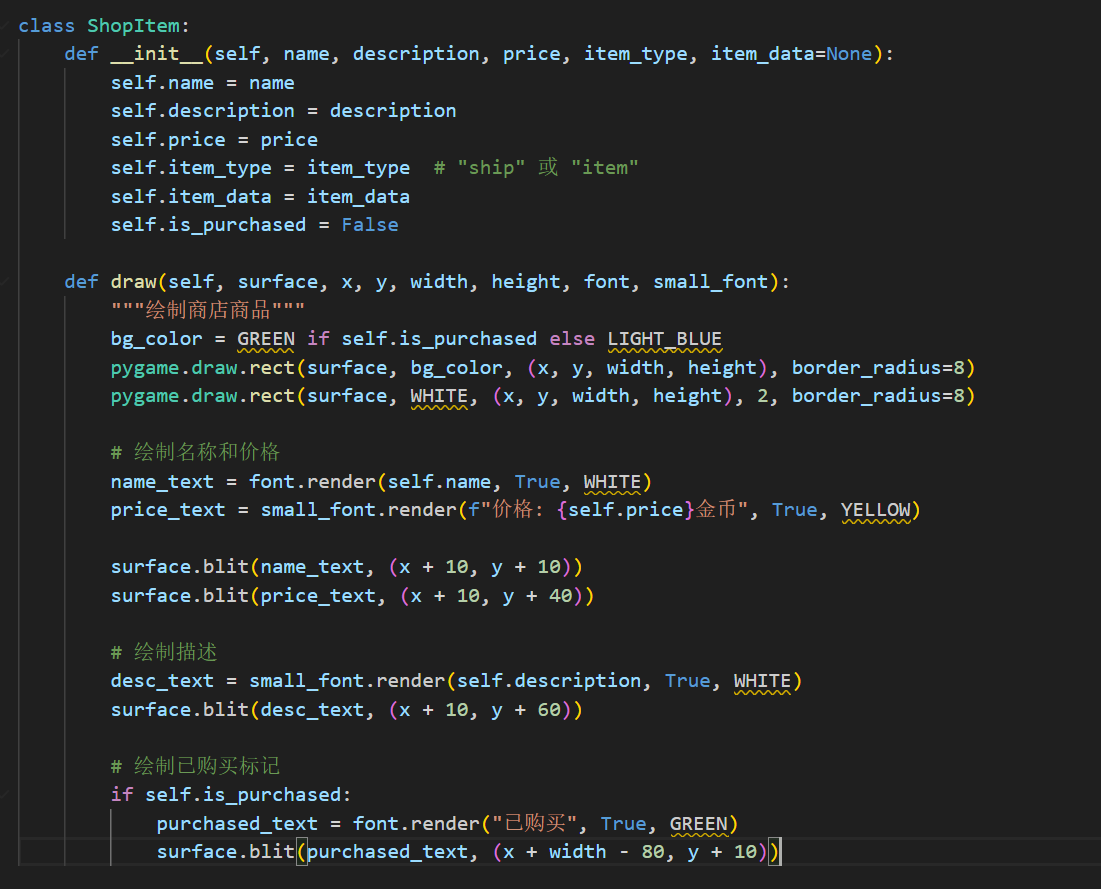Click the self.price = price line
Viewport: 1101px width, 889px height.
pyautogui.click(x=214, y=140)
